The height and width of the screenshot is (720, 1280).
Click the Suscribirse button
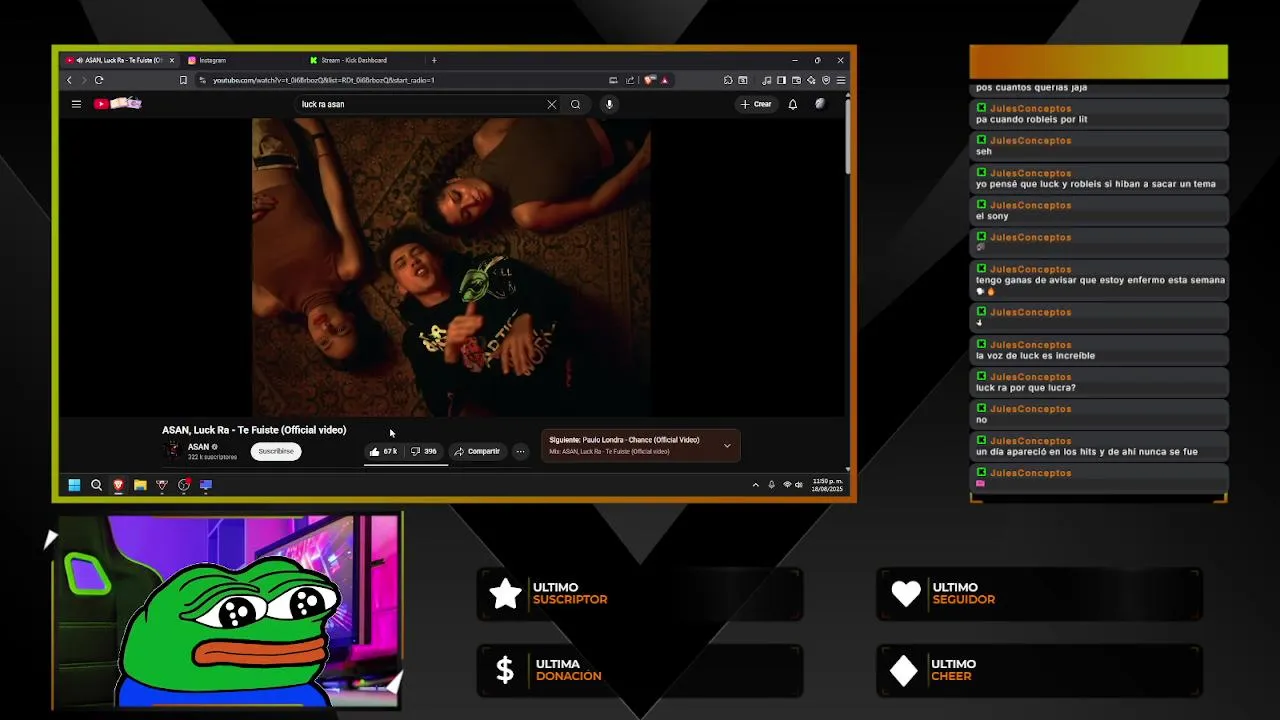(276, 451)
